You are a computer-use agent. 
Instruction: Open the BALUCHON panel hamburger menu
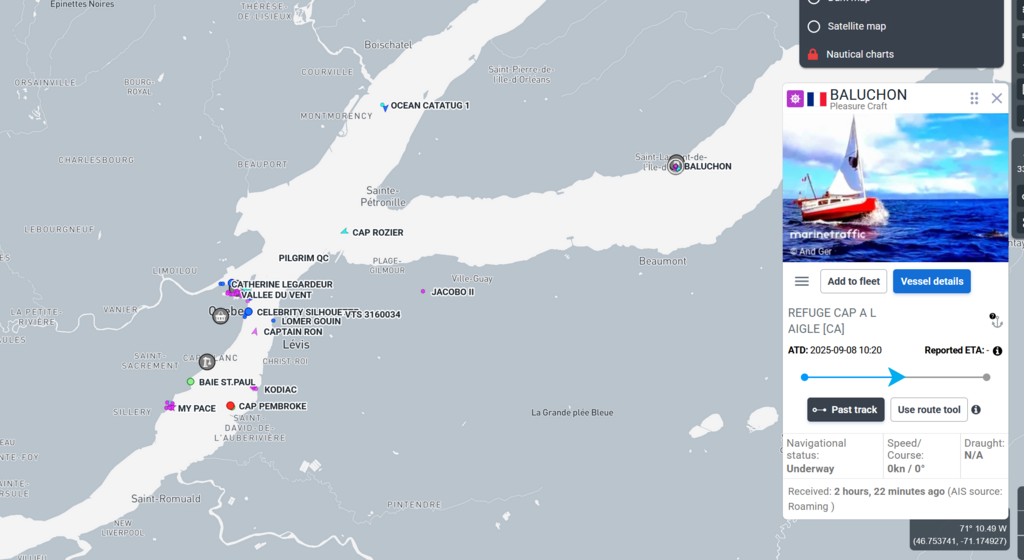coord(801,281)
